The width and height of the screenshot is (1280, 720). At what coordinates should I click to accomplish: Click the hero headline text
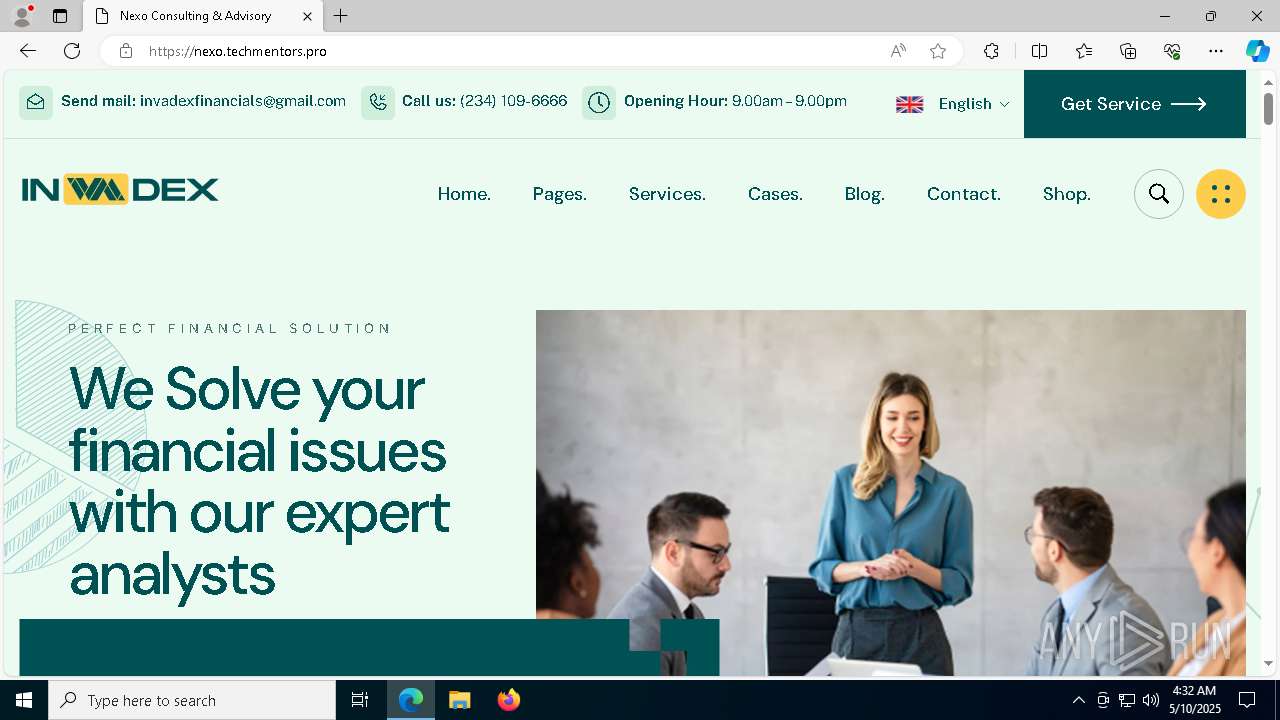point(260,481)
